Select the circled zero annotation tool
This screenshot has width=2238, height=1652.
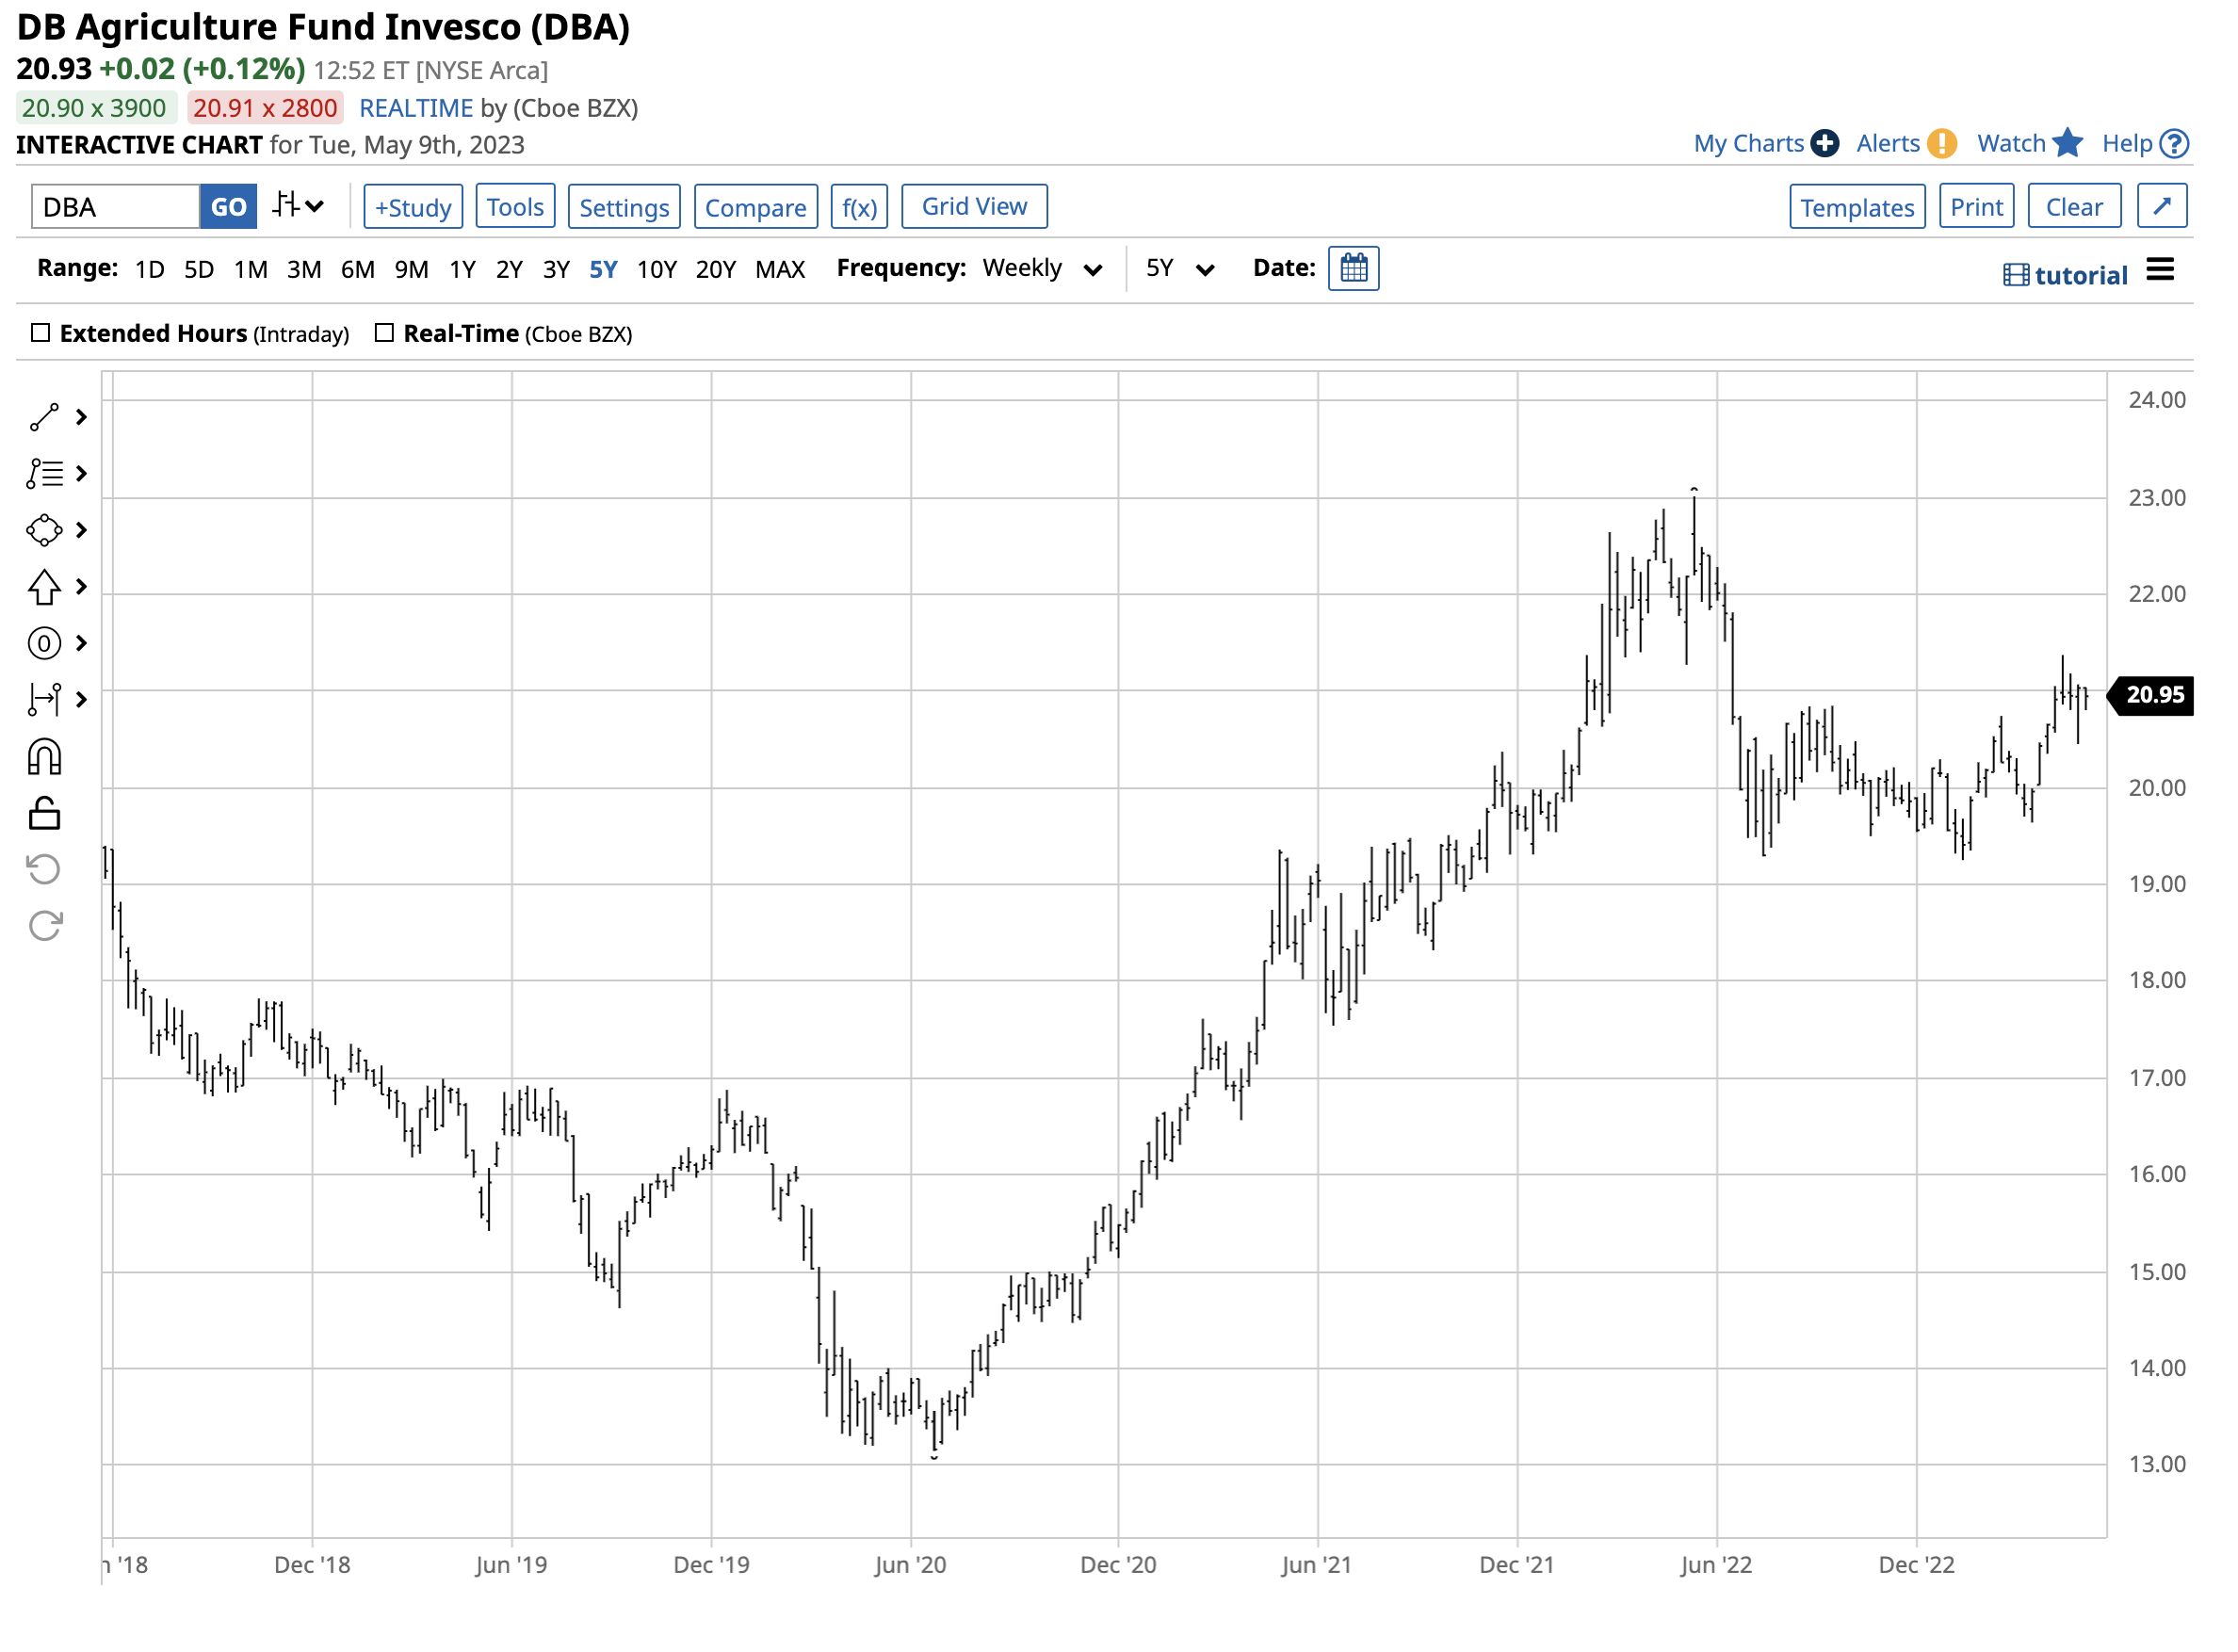click(44, 644)
